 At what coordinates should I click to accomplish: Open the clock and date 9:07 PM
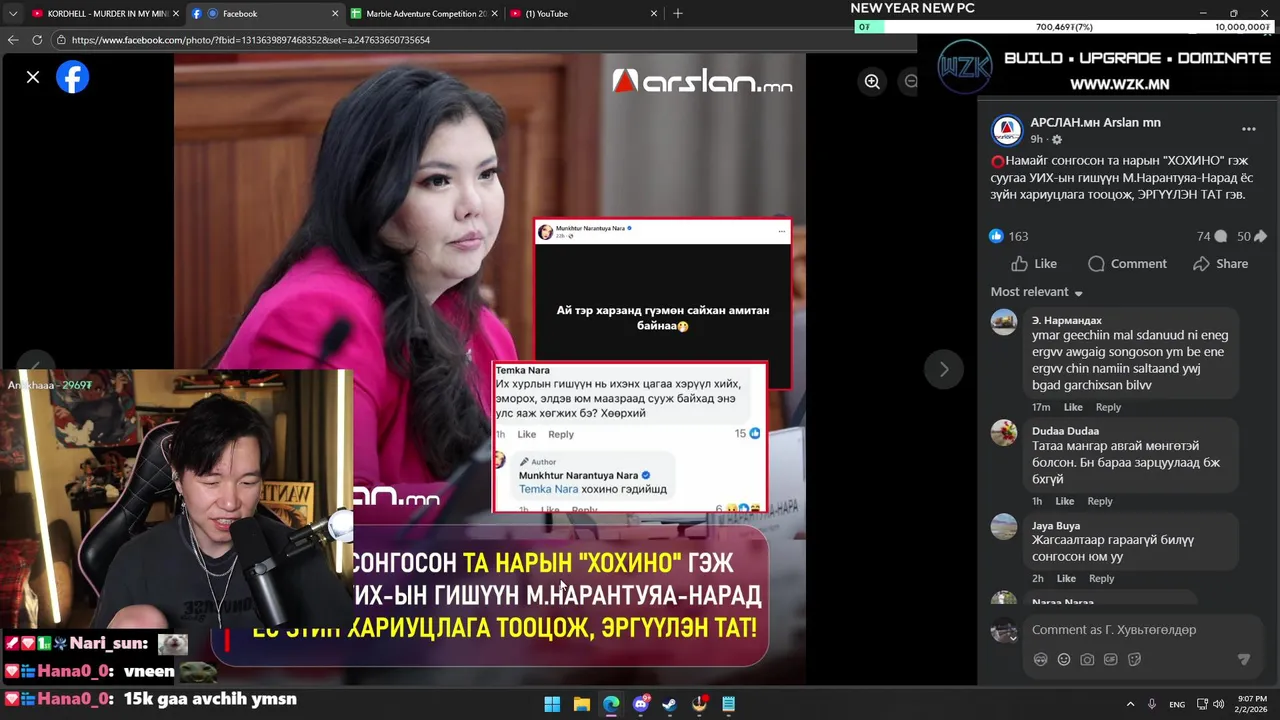1252,704
